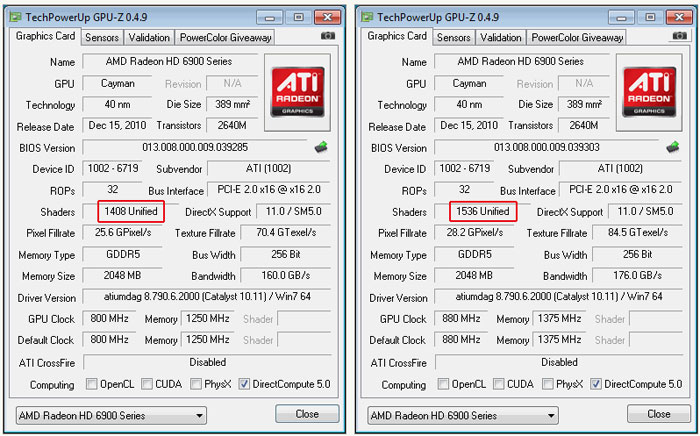
Task: Click Device ID 1002 - 6719 in left window
Action: coord(112,169)
